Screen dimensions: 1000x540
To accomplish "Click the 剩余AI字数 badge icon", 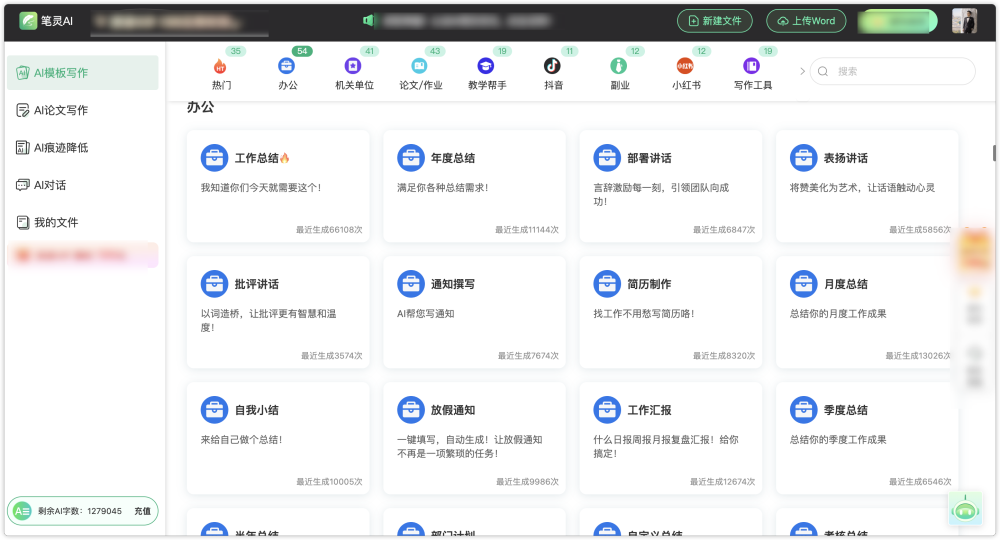I will pos(22,511).
